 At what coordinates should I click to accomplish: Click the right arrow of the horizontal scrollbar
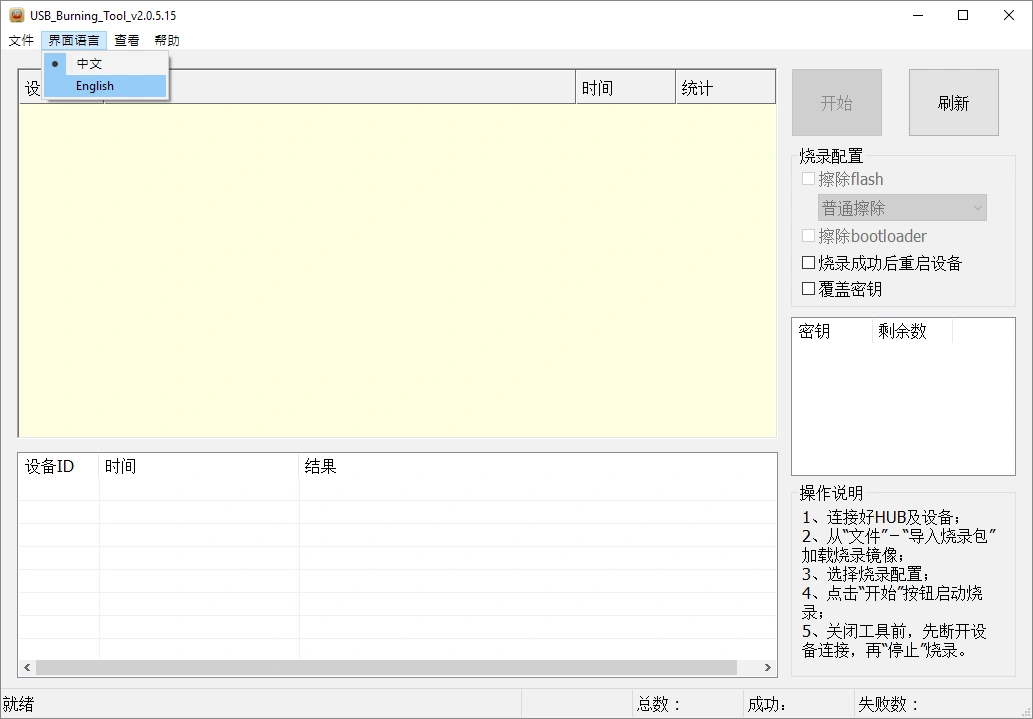768,667
